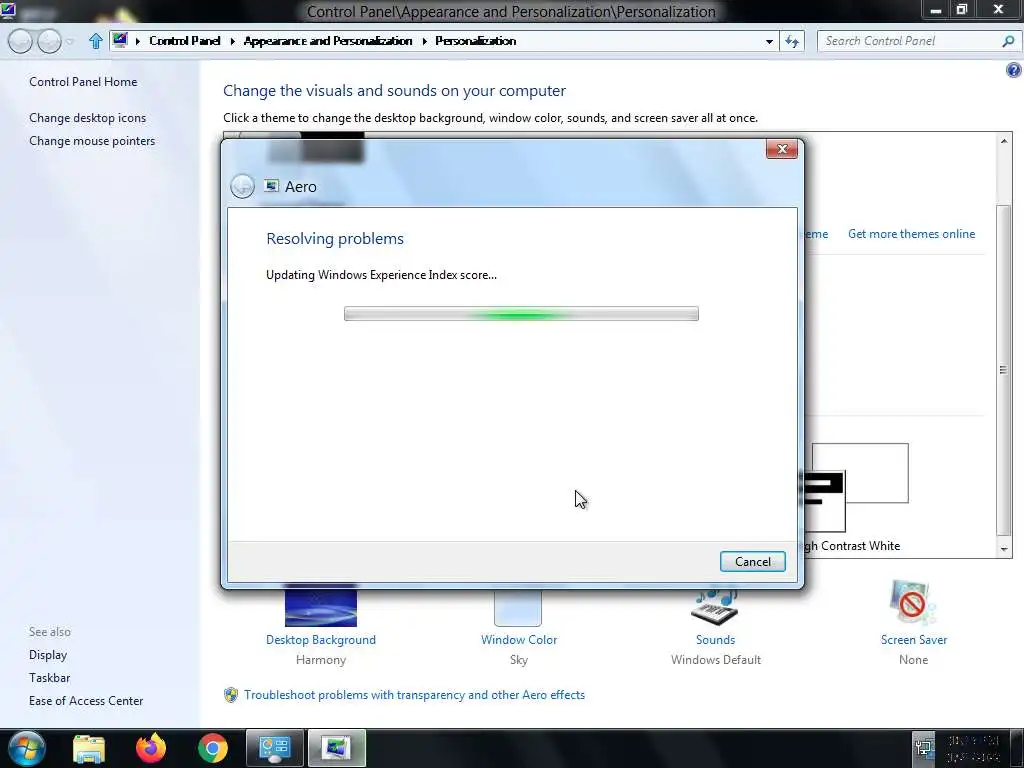Click the address bar Control Panel icon
The height and width of the screenshot is (768, 1024).
tap(120, 40)
